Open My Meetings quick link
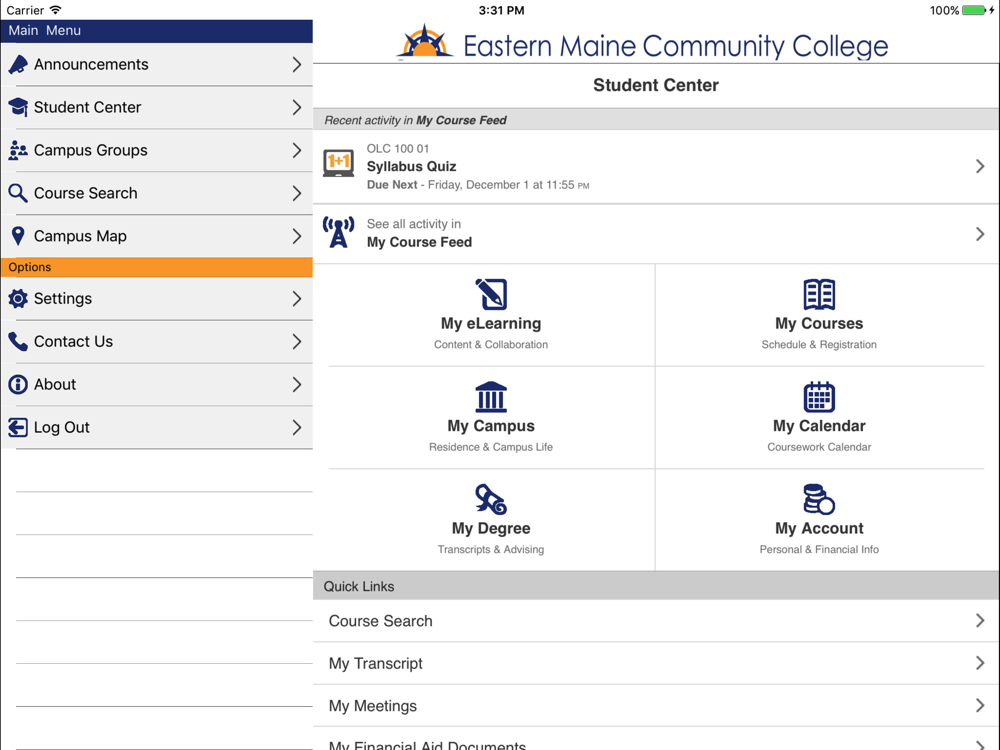 coord(656,705)
